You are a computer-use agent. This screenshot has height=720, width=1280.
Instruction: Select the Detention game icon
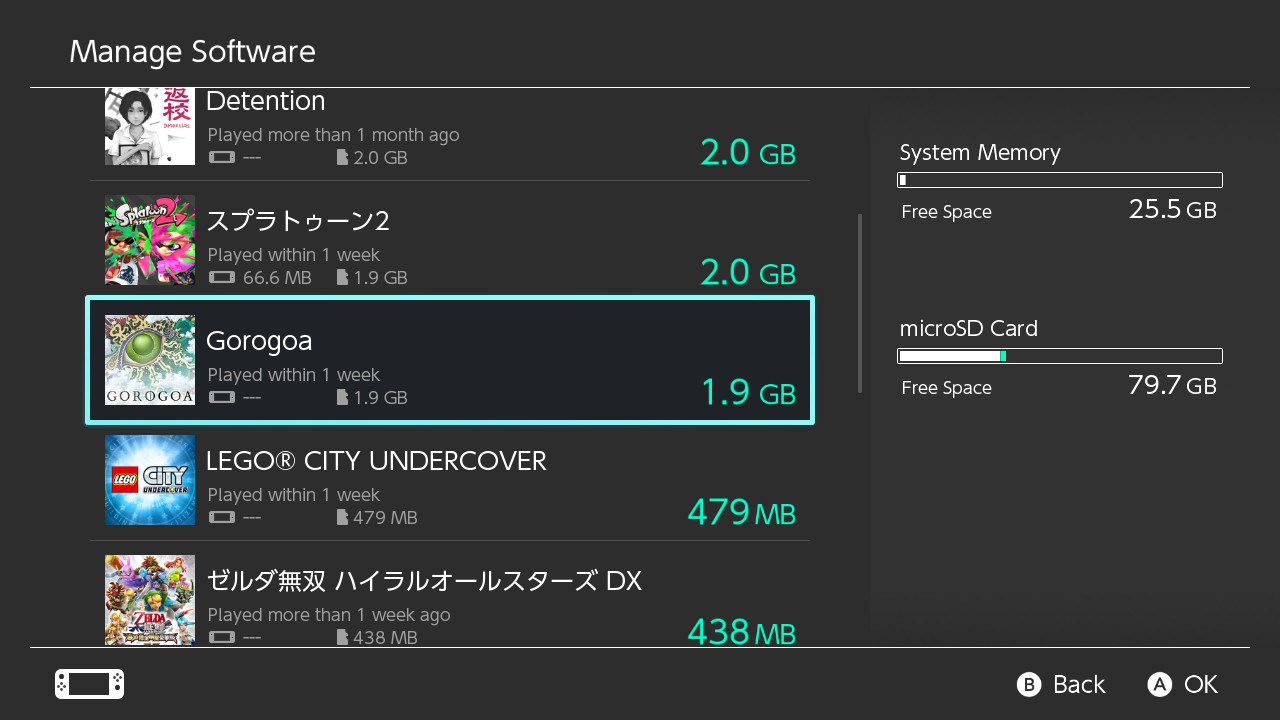tap(149, 127)
